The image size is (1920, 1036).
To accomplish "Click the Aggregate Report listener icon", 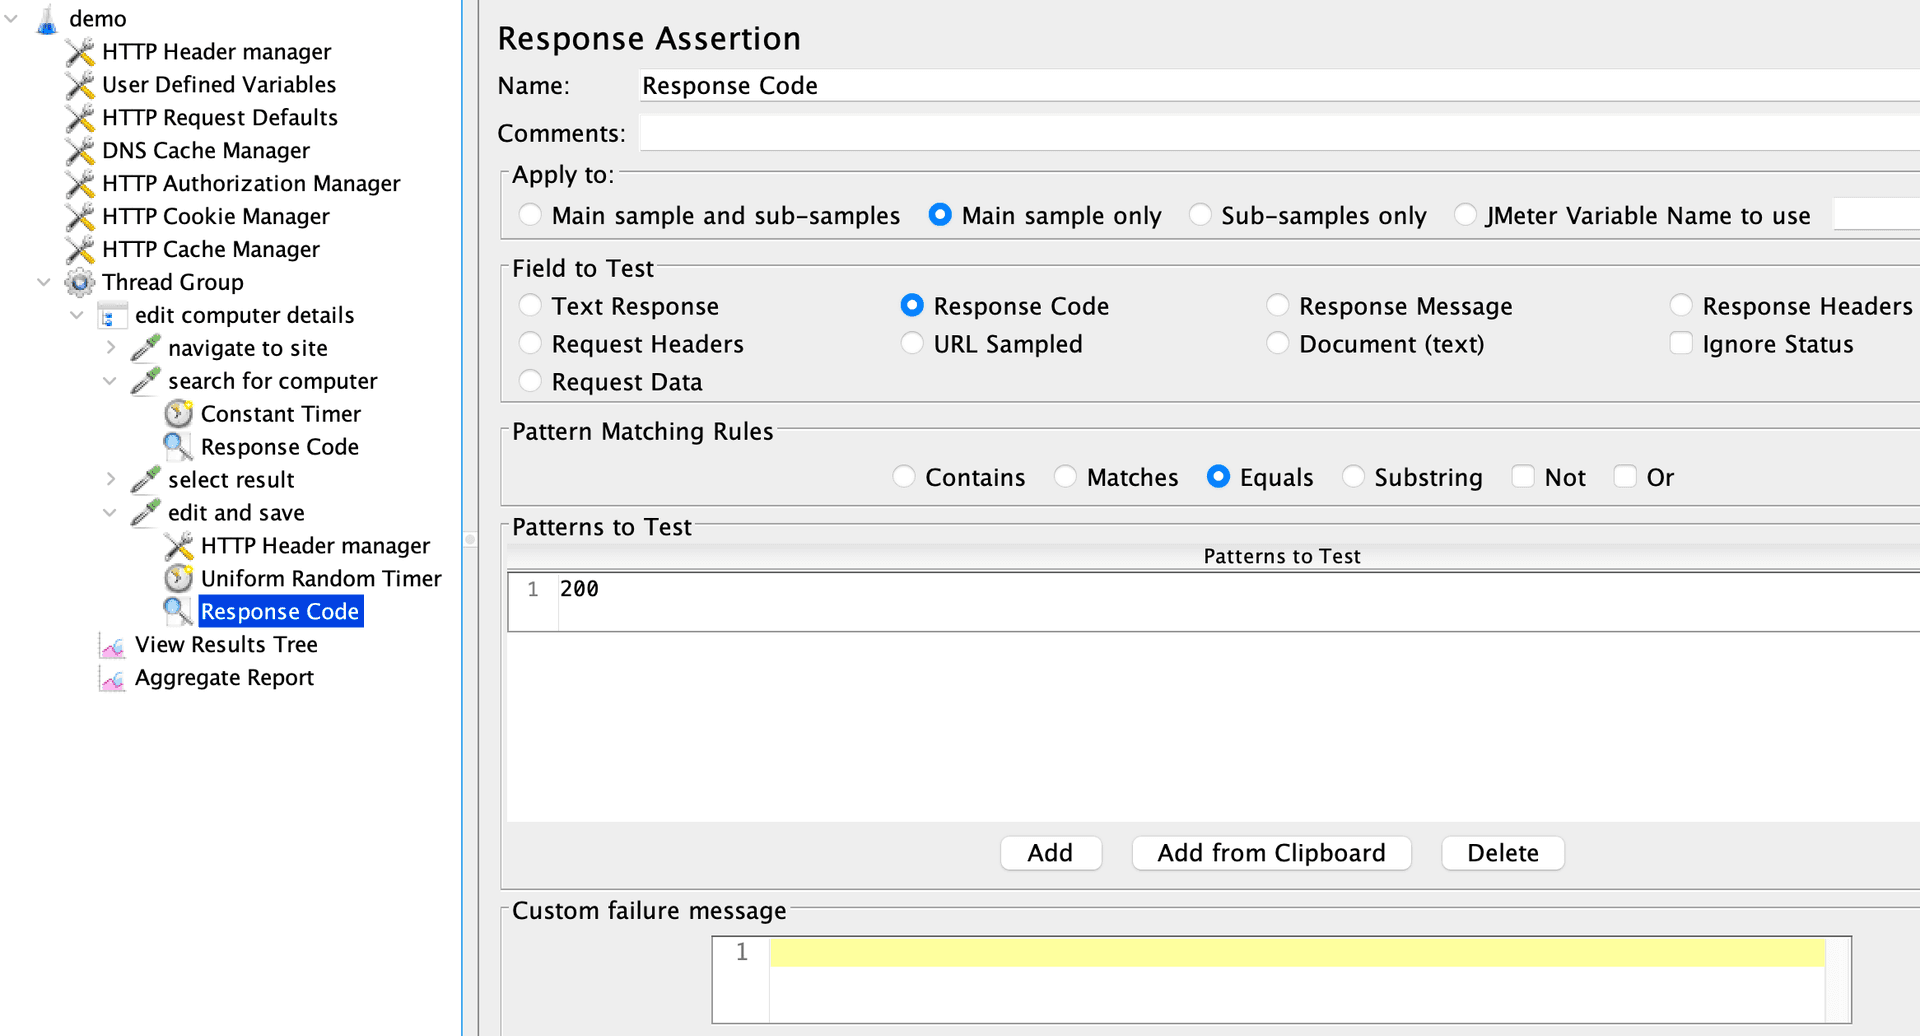I will pos(113,678).
